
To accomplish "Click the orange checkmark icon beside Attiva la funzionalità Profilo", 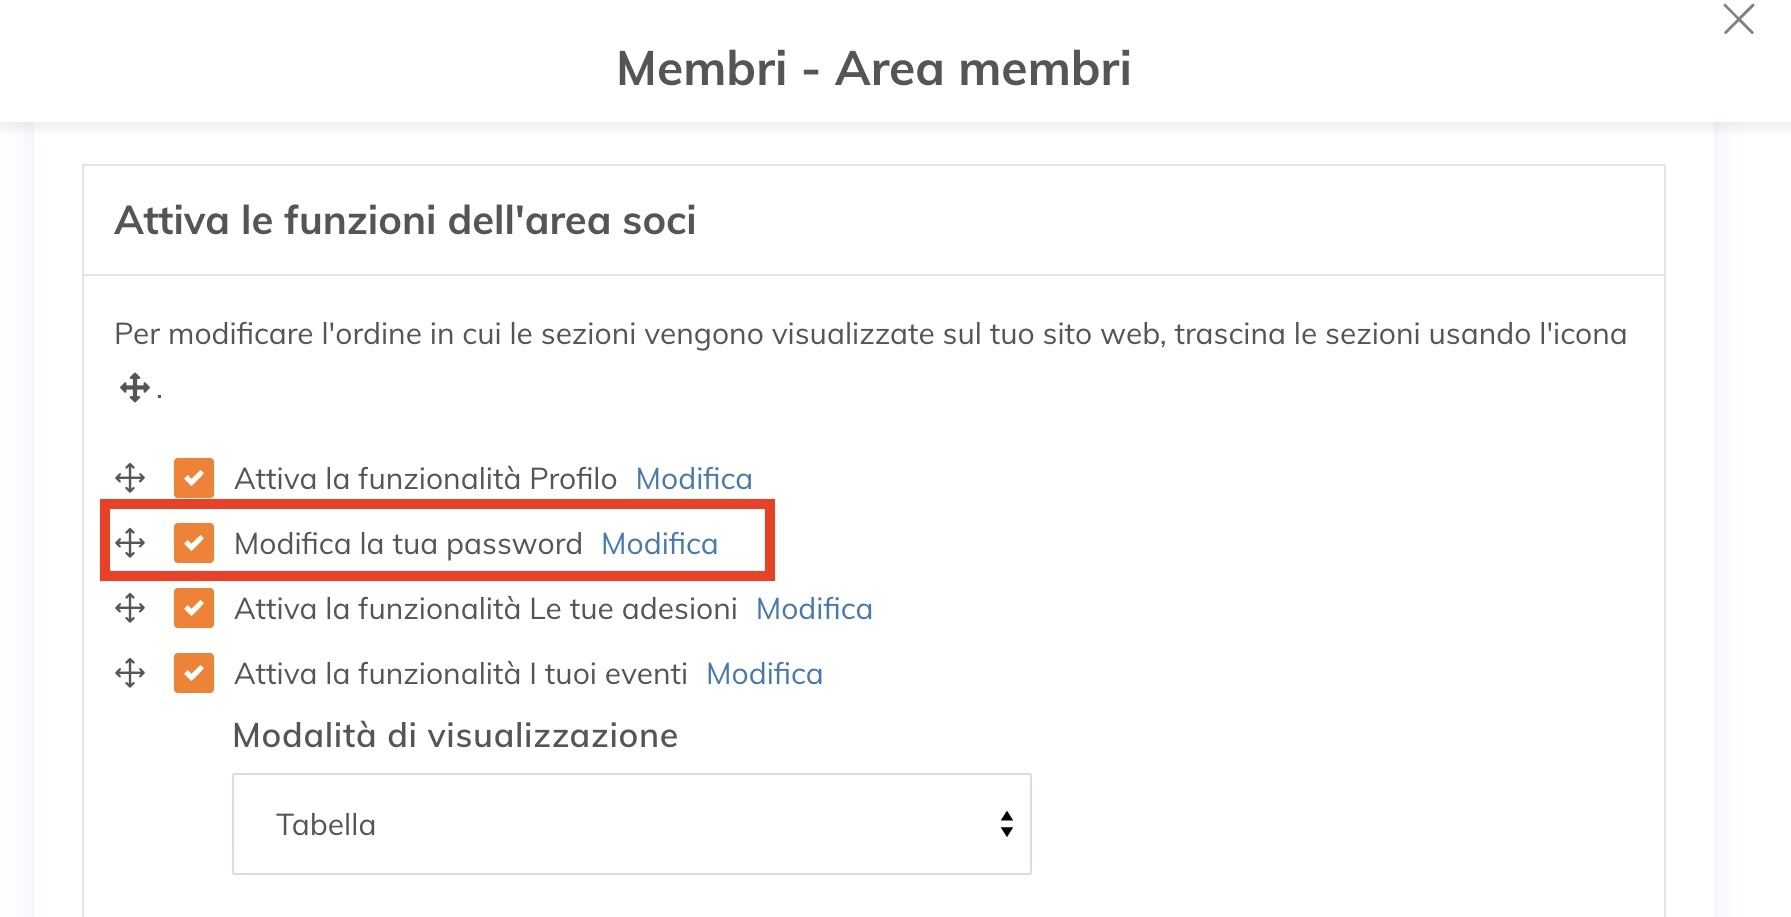I will pos(194,477).
